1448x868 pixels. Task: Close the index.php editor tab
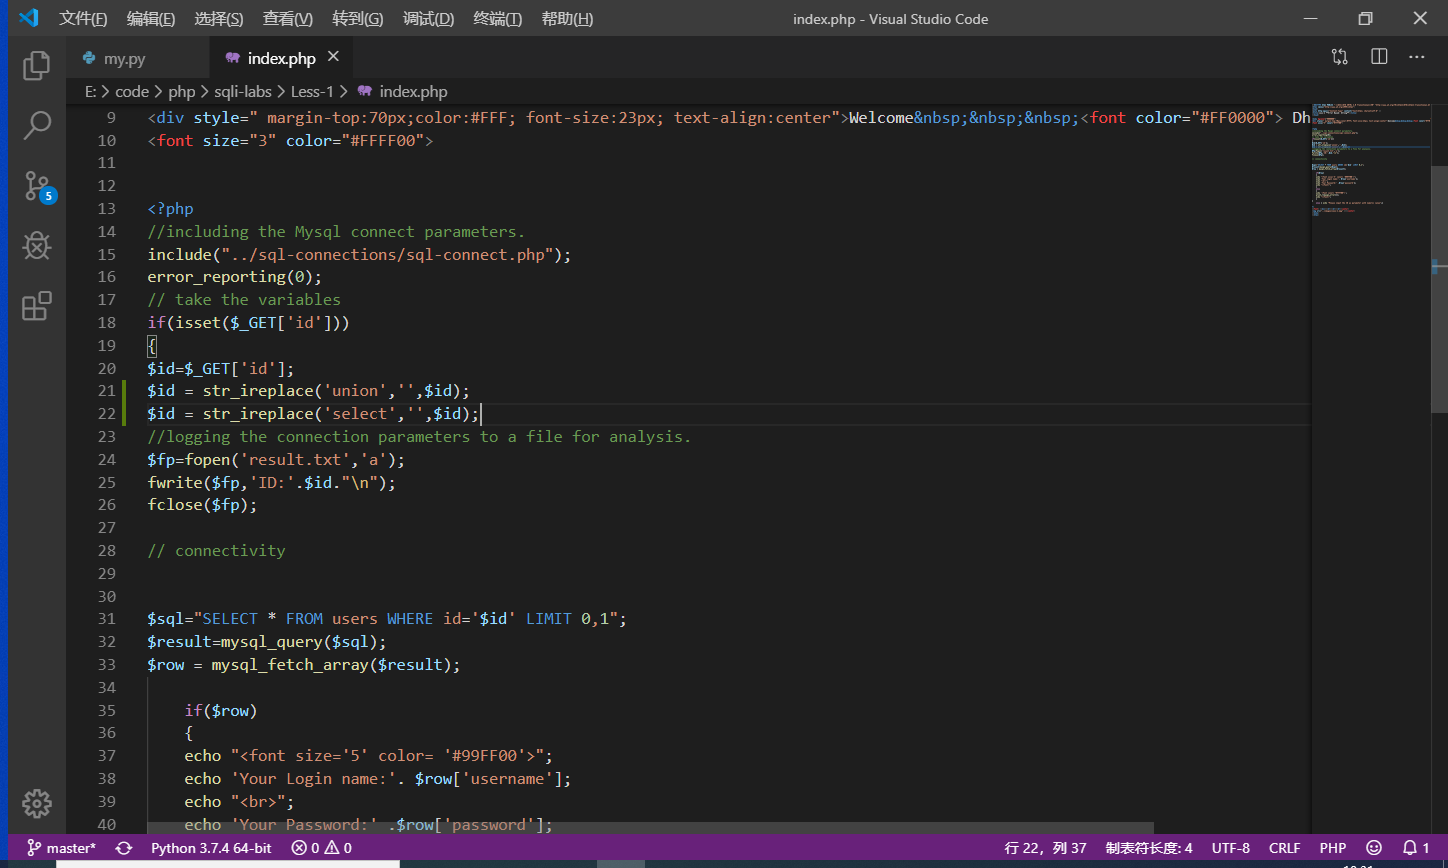[x=334, y=57]
